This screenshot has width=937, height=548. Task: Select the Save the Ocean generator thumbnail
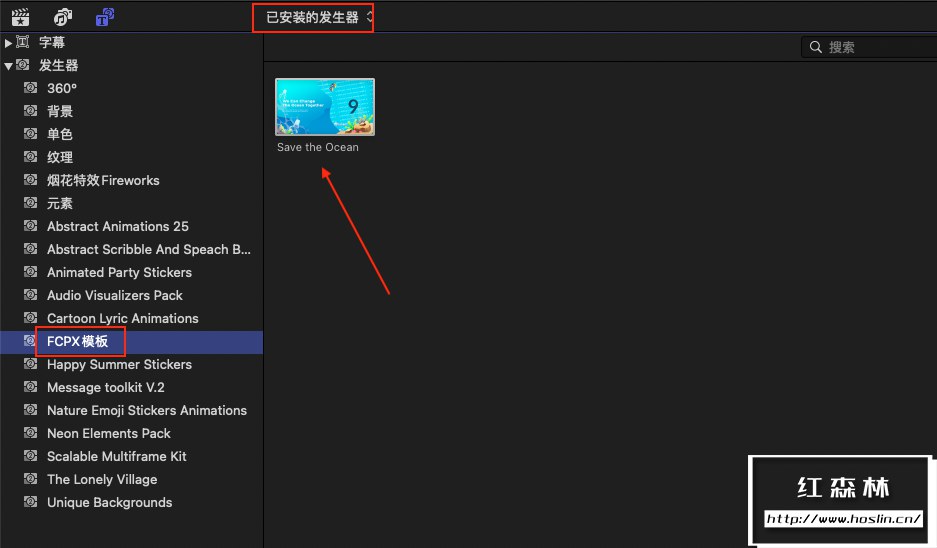tap(325, 107)
